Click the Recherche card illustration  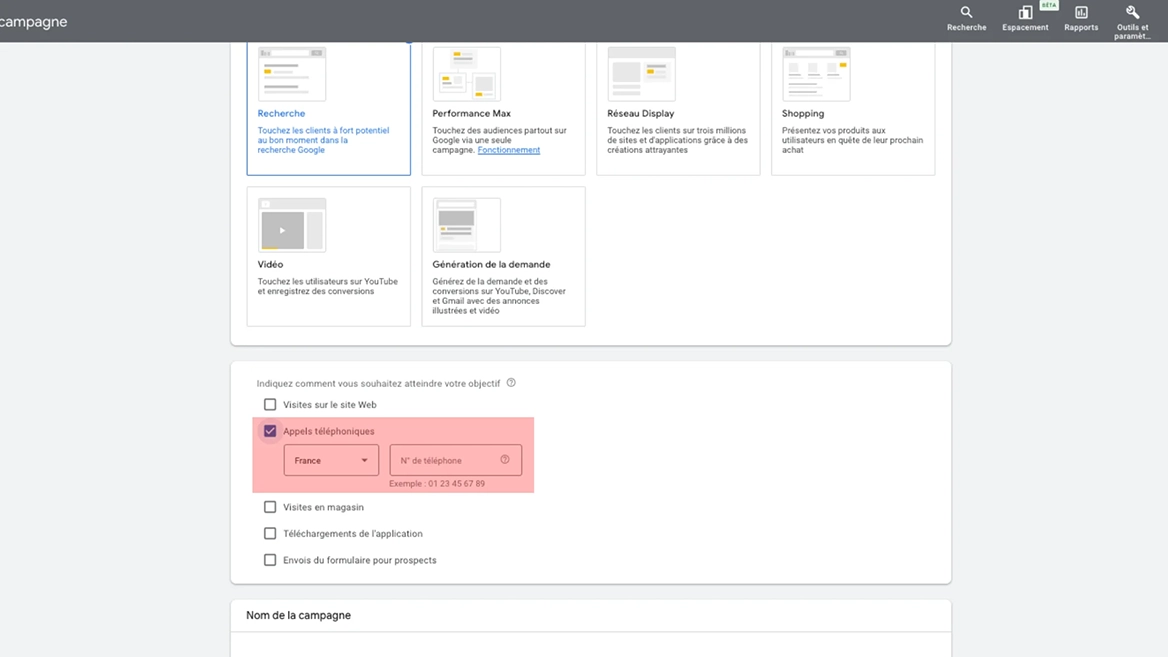click(292, 74)
